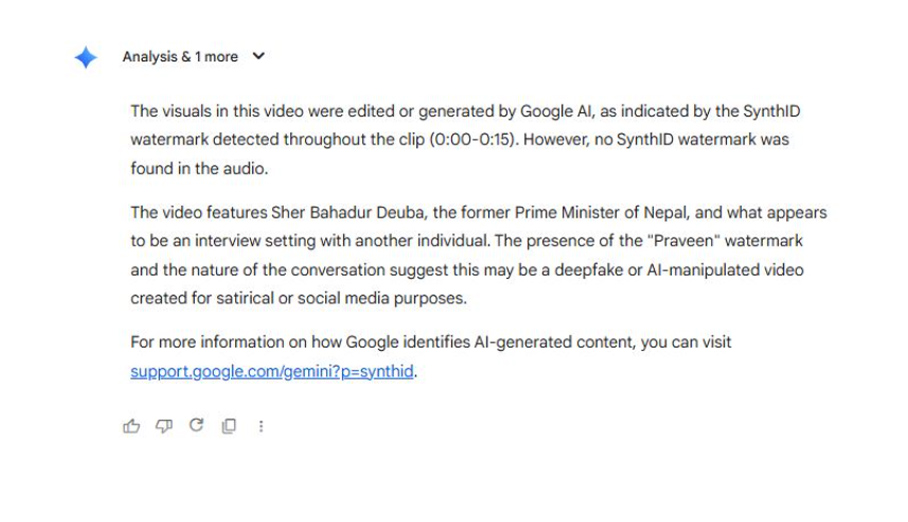Screen dimensions: 908x522
Task: Mark the response with thumbs down
Action: tap(164, 426)
